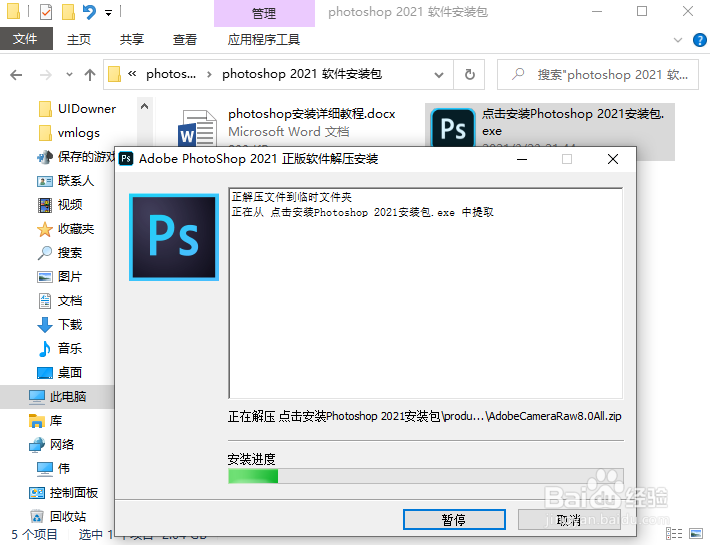Viewport: 710px width, 545px height.
Task: Close the Adobe PhotoShop 2021 installer window
Action: click(613, 159)
